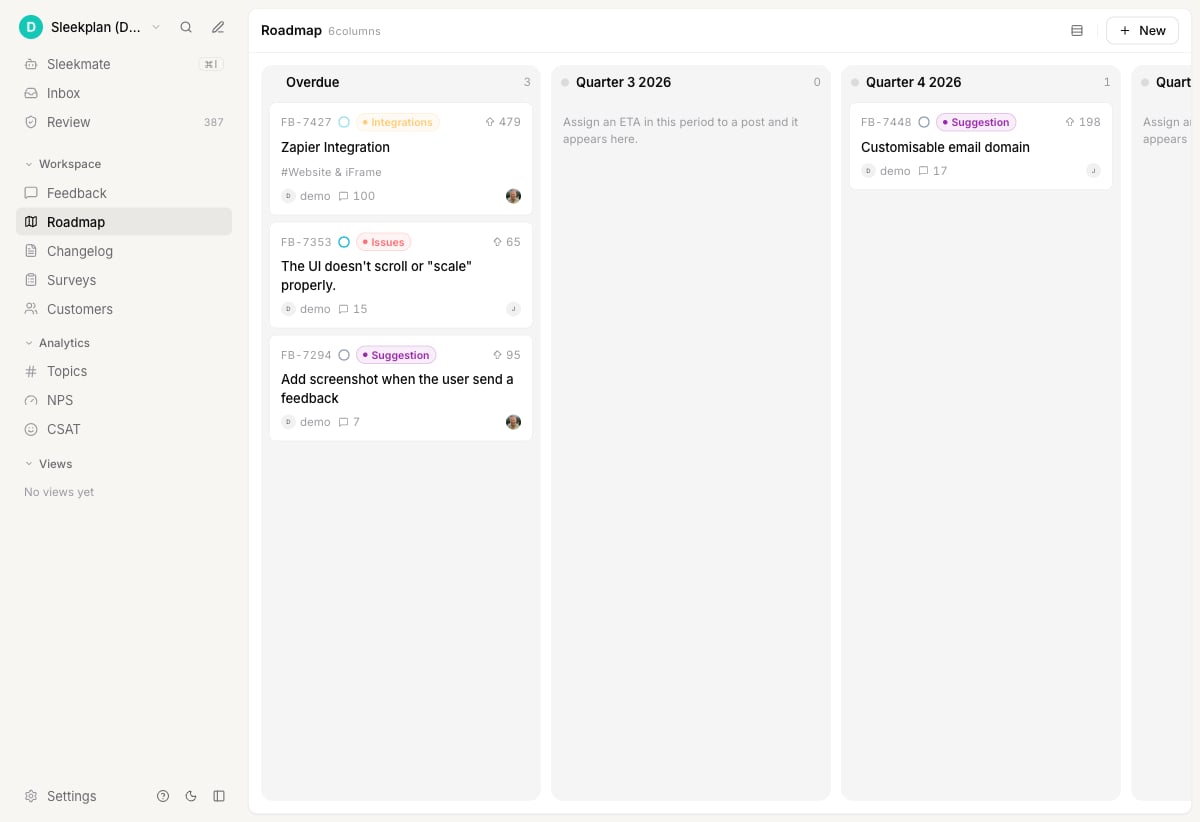Collapse the Workspace section
1200x822 pixels.
click(62, 164)
